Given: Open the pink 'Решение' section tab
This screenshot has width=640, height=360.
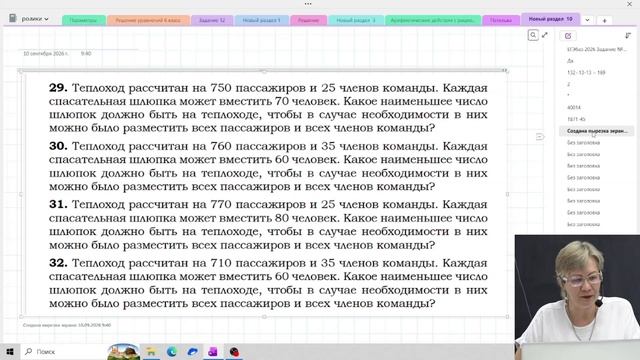Looking at the screenshot, I should pyautogui.click(x=309, y=20).
